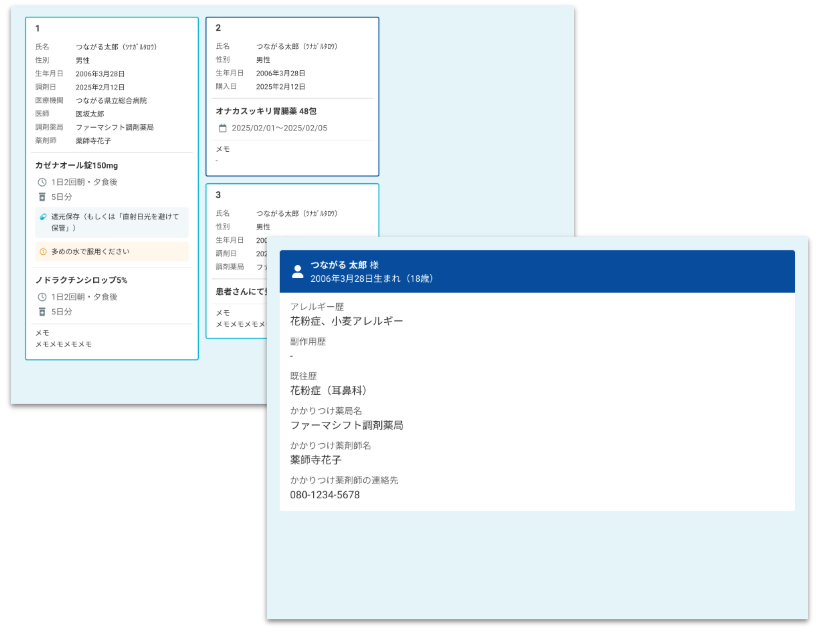Screen dimensions: 818x634
Task: Click the orange caution icon beside 多めの水で服用ください
Action: click(43, 252)
